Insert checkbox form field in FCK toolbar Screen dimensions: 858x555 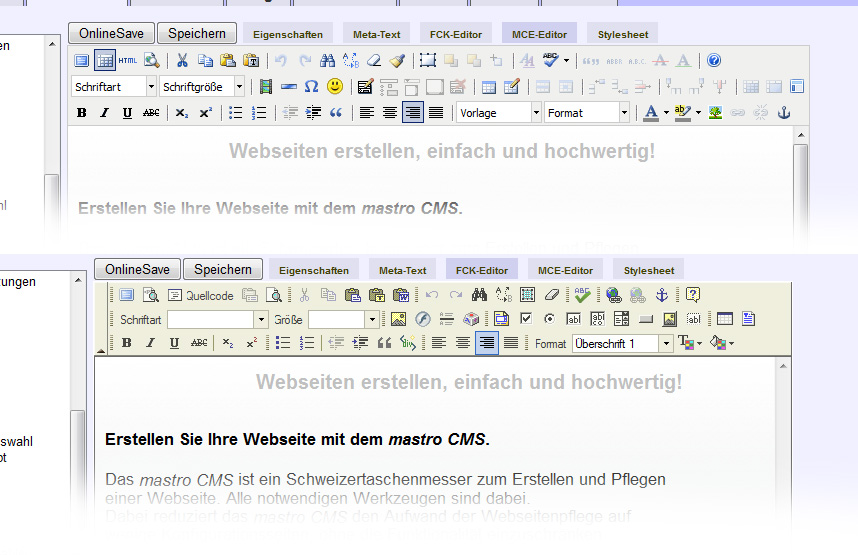click(526, 319)
